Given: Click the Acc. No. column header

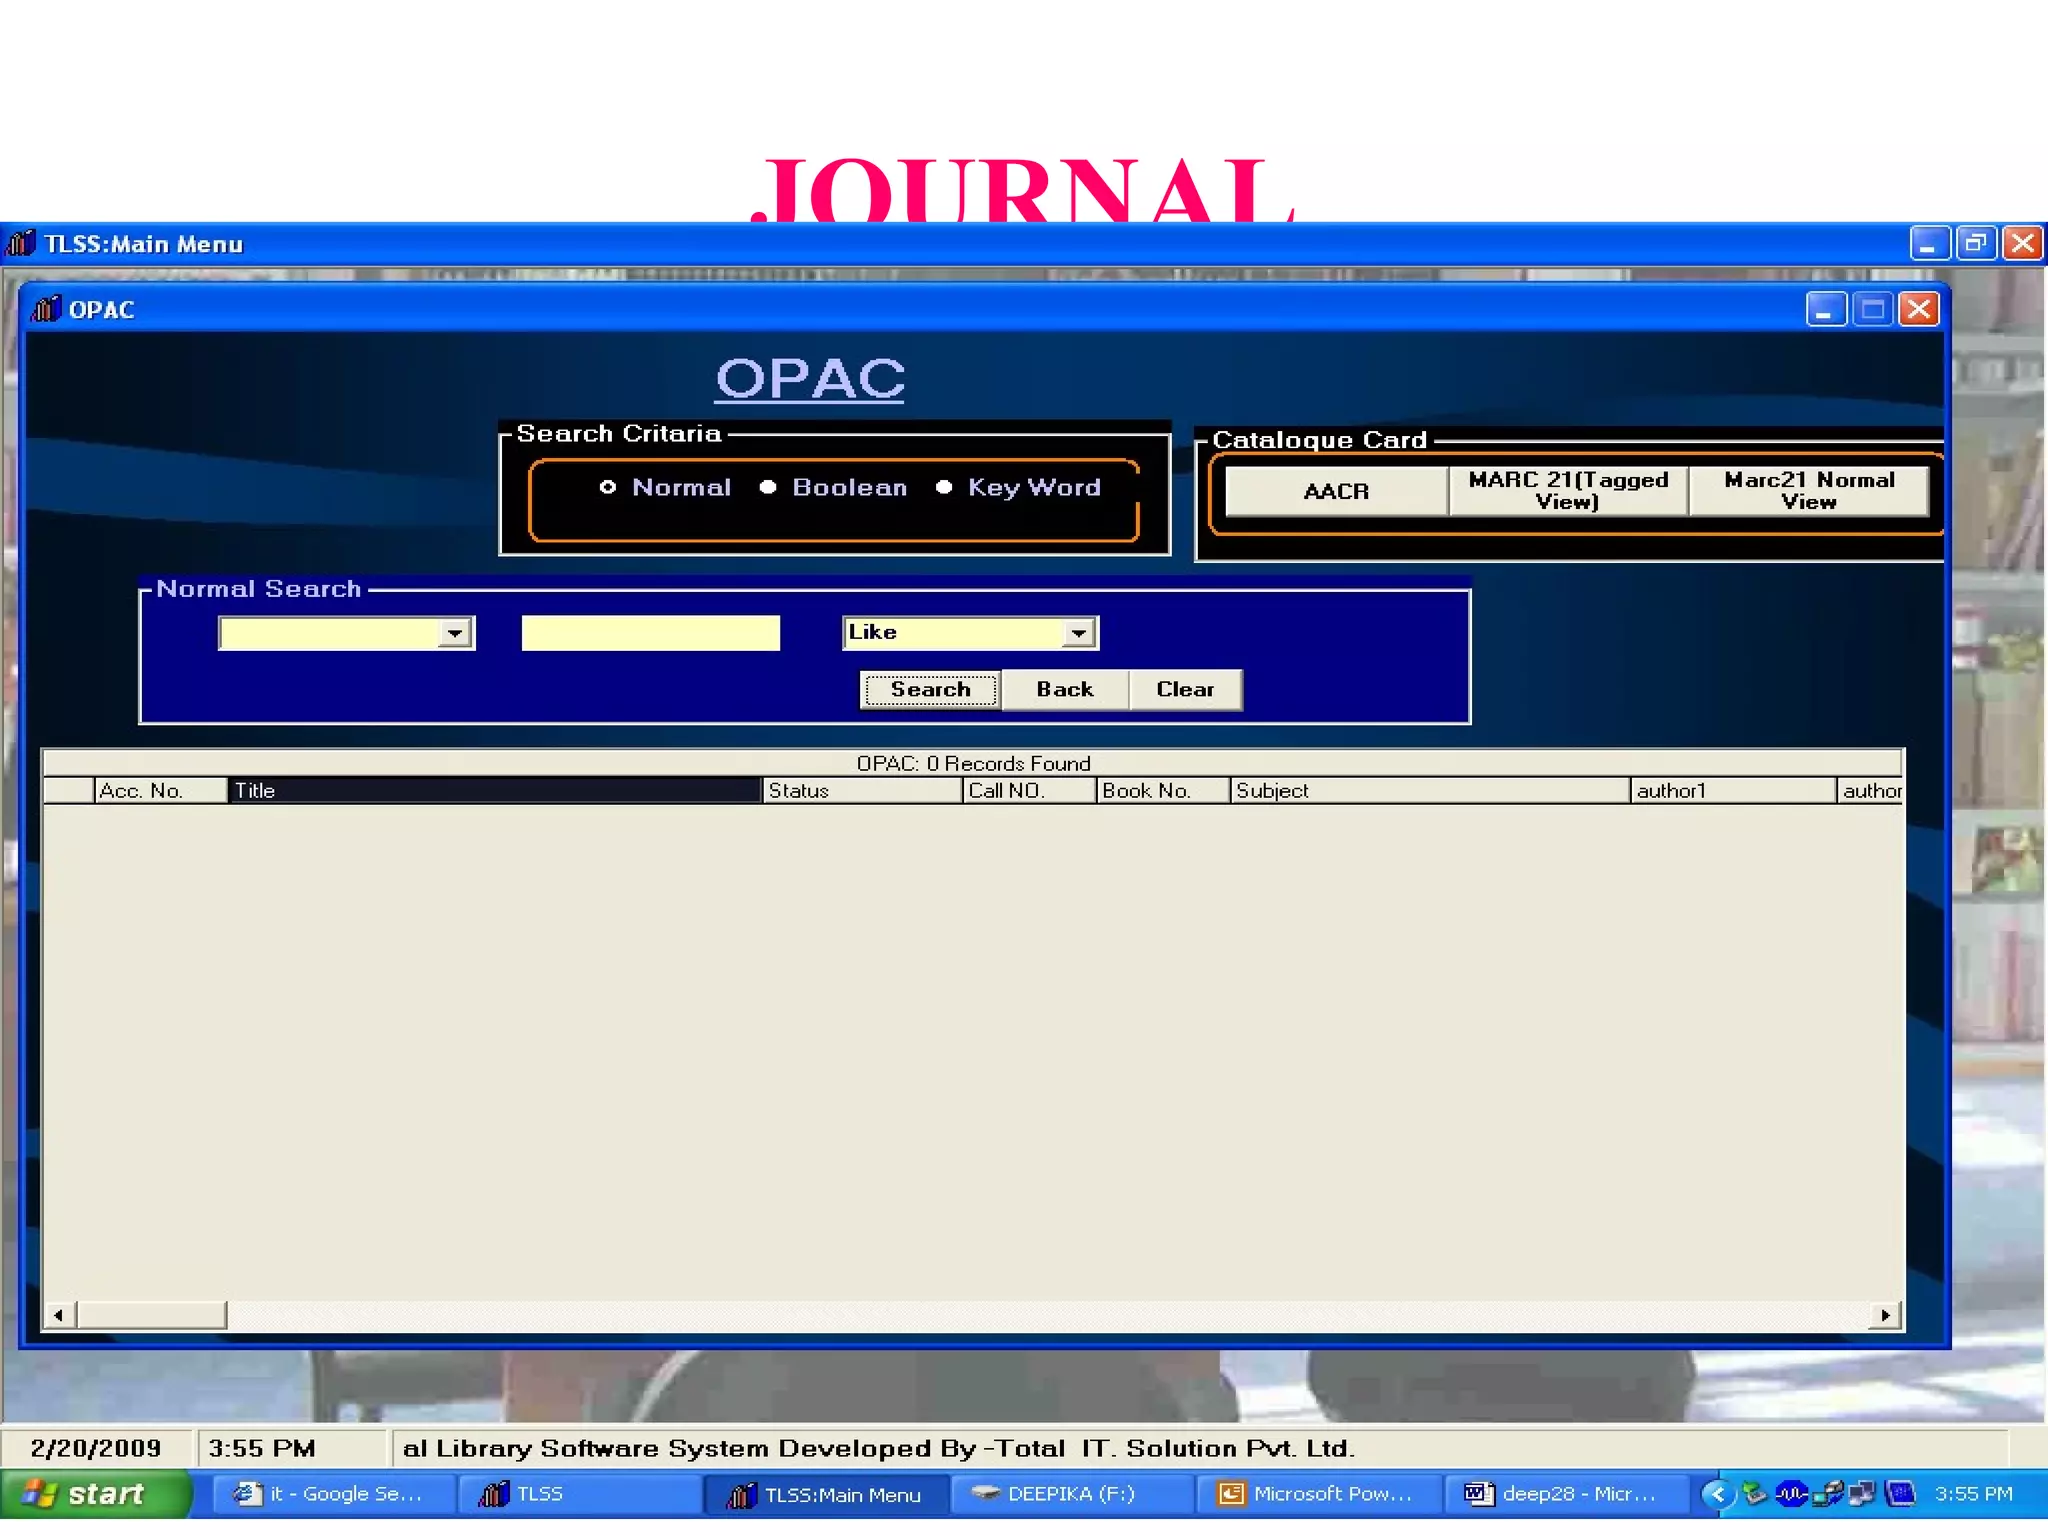Looking at the screenshot, I should [x=161, y=790].
